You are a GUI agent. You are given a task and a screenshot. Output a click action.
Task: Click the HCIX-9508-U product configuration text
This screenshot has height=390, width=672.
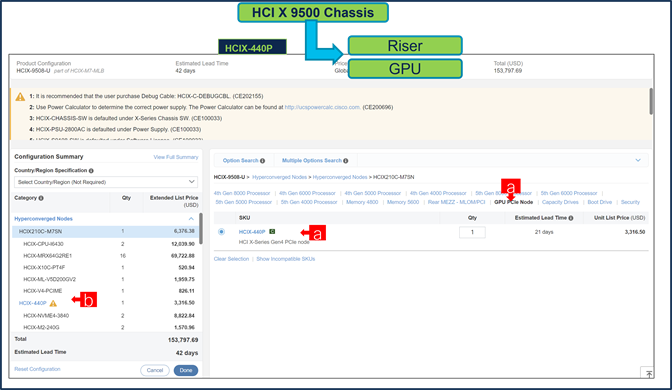(x=33, y=71)
